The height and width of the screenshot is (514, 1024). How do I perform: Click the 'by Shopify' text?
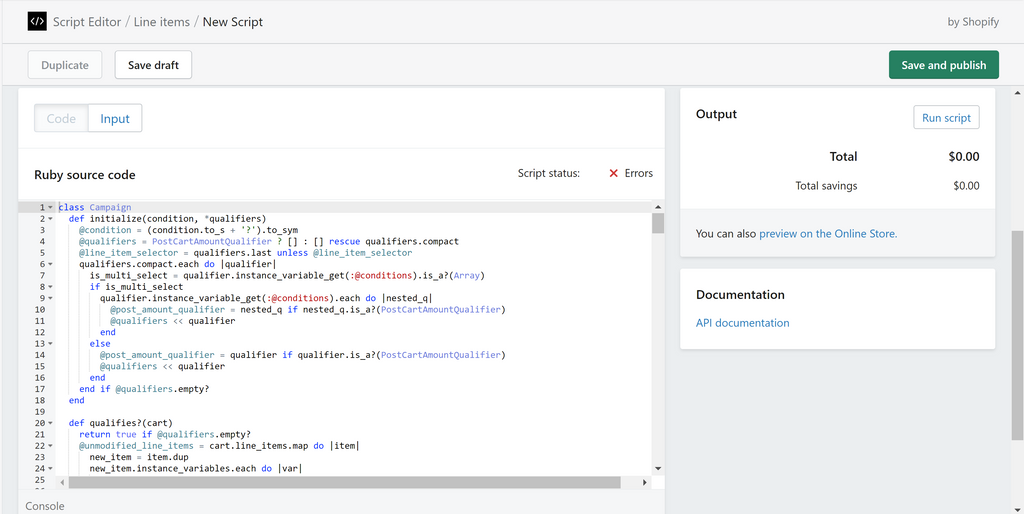973,22
